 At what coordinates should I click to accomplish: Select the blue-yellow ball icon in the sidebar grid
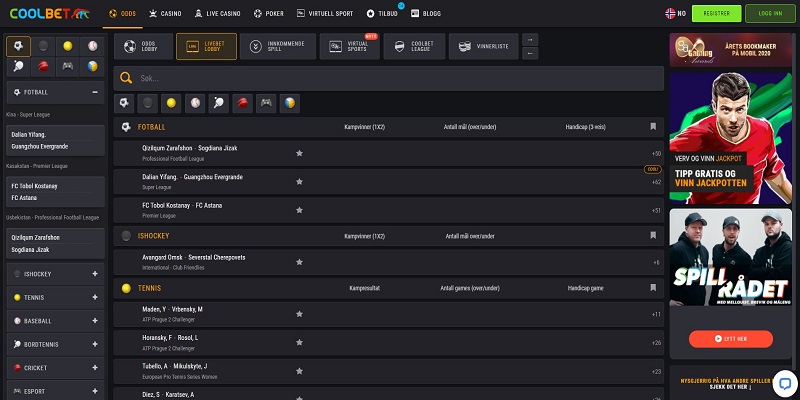(x=92, y=67)
